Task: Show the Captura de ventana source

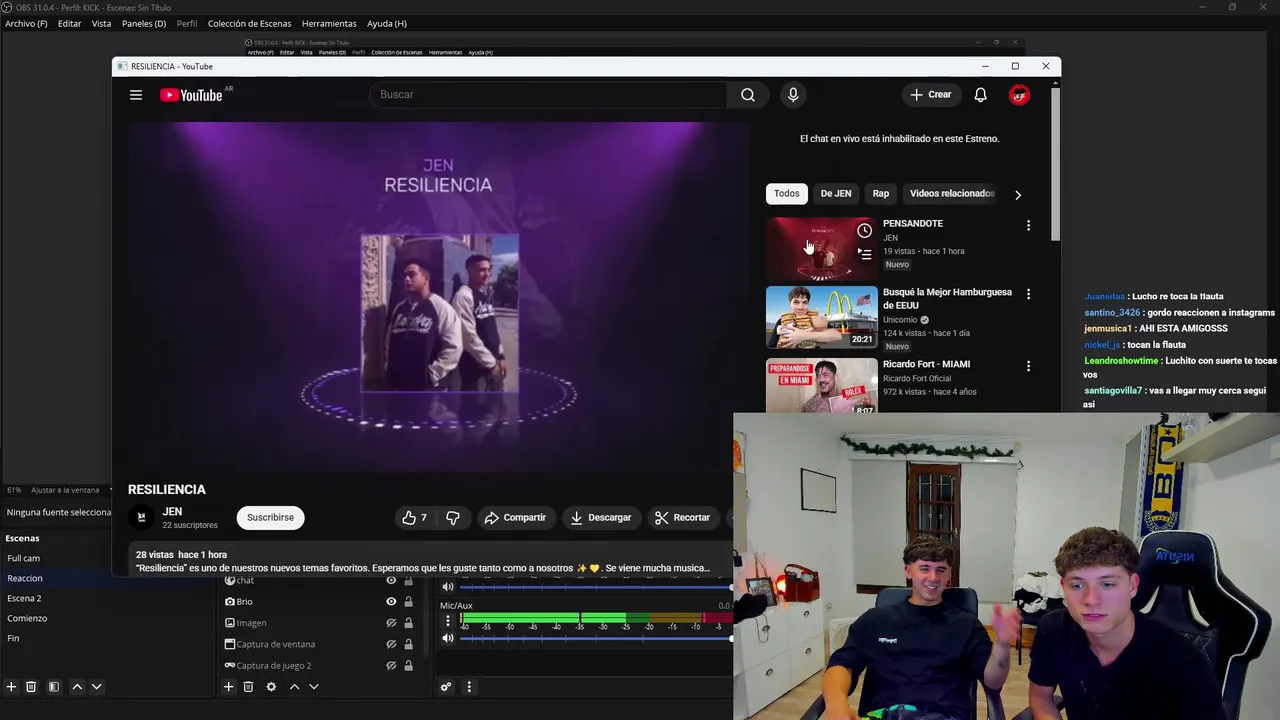Action: coord(391,645)
